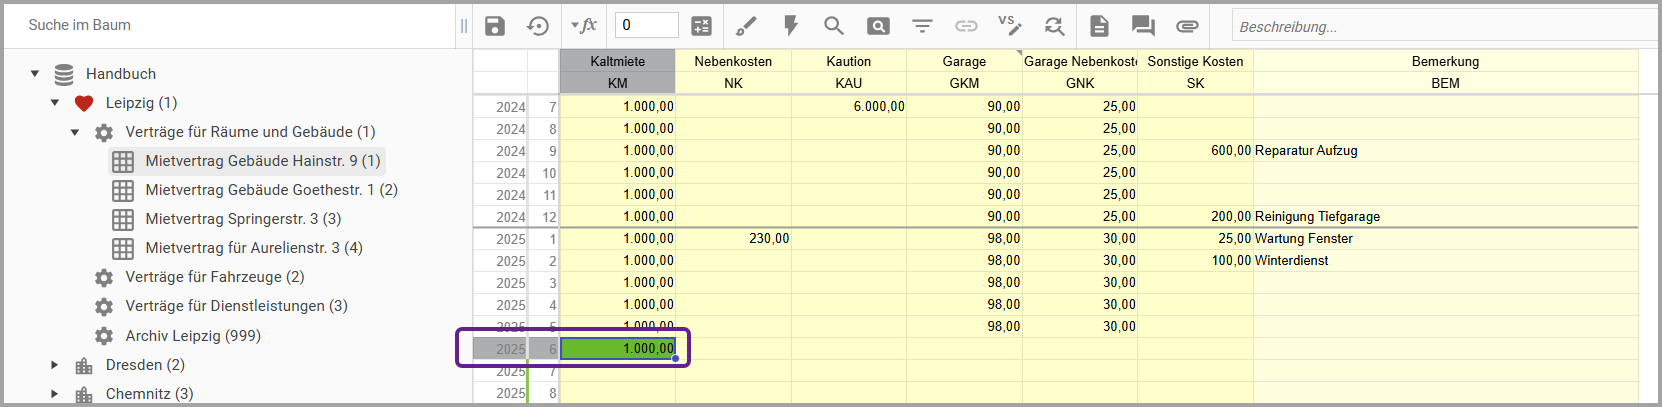Click the lightning bolt action icon
The width and height of the screenshot is (1662, 407).
tap(790, 26)
